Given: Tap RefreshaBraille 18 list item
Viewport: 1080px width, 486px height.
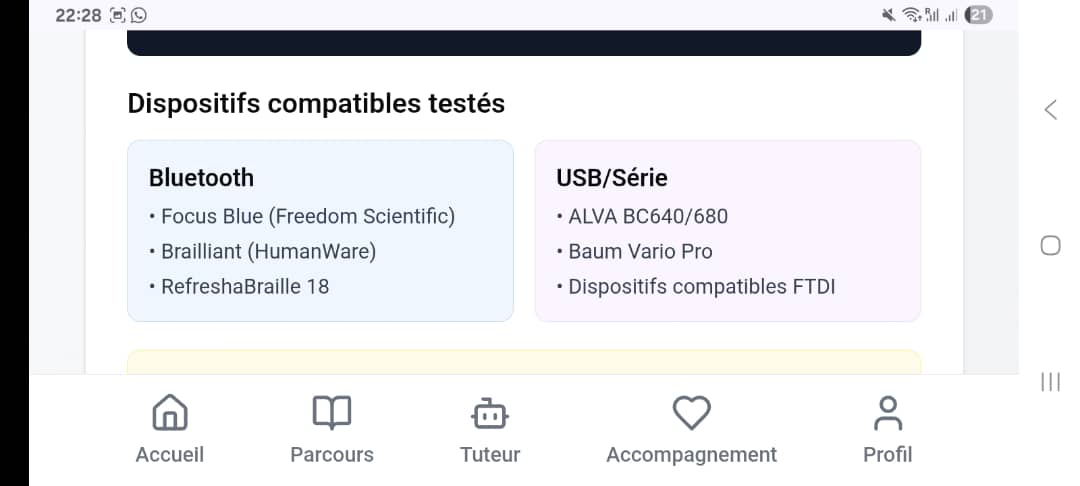Looking at the screenshot, I should [244, 287].
